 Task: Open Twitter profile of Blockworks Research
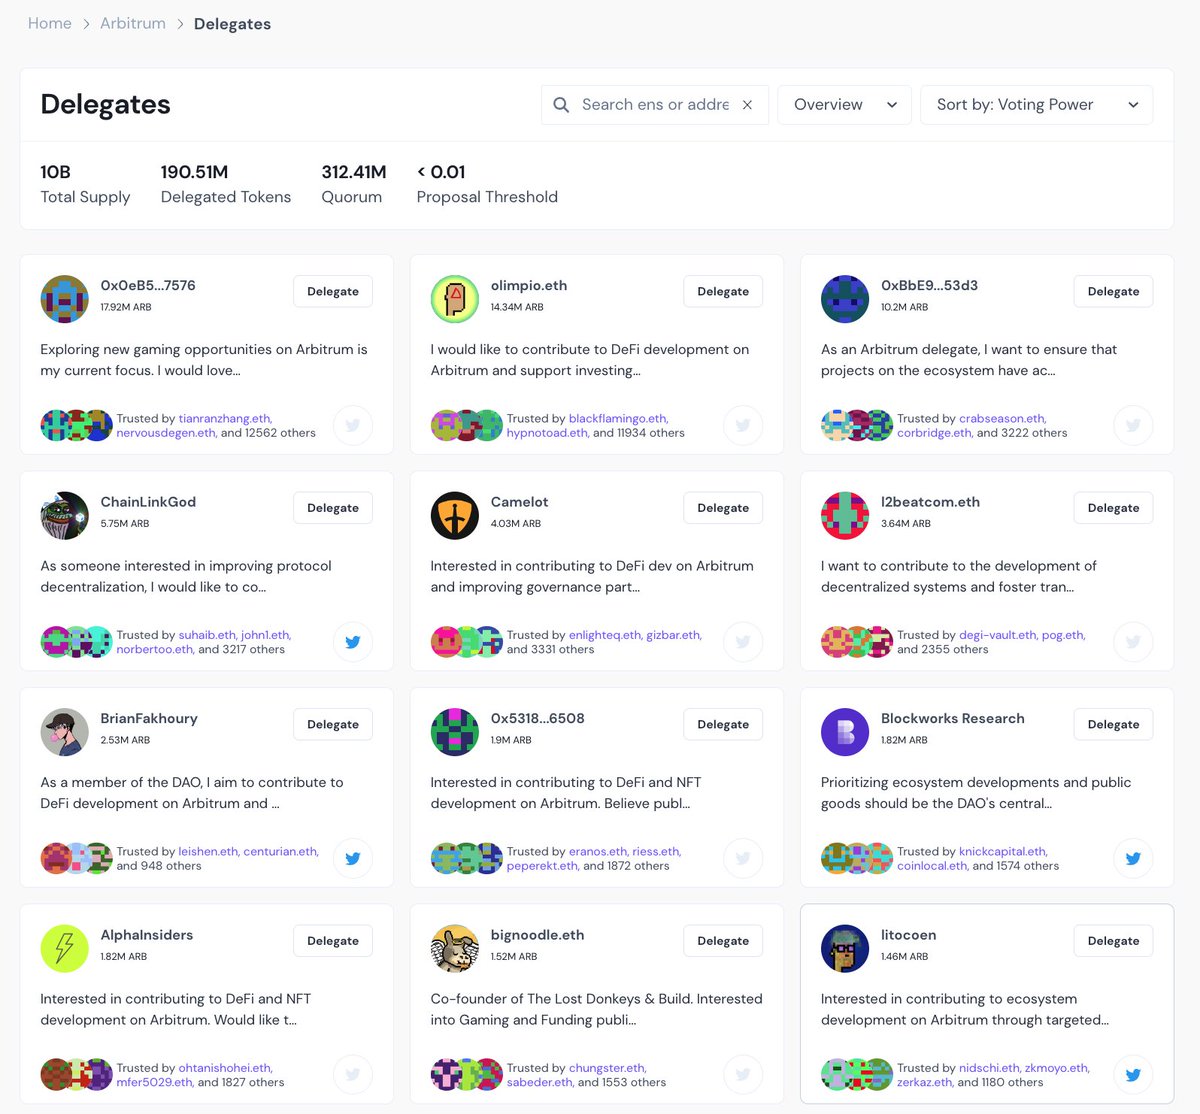pyautogui.click(x=1133, y=858)
